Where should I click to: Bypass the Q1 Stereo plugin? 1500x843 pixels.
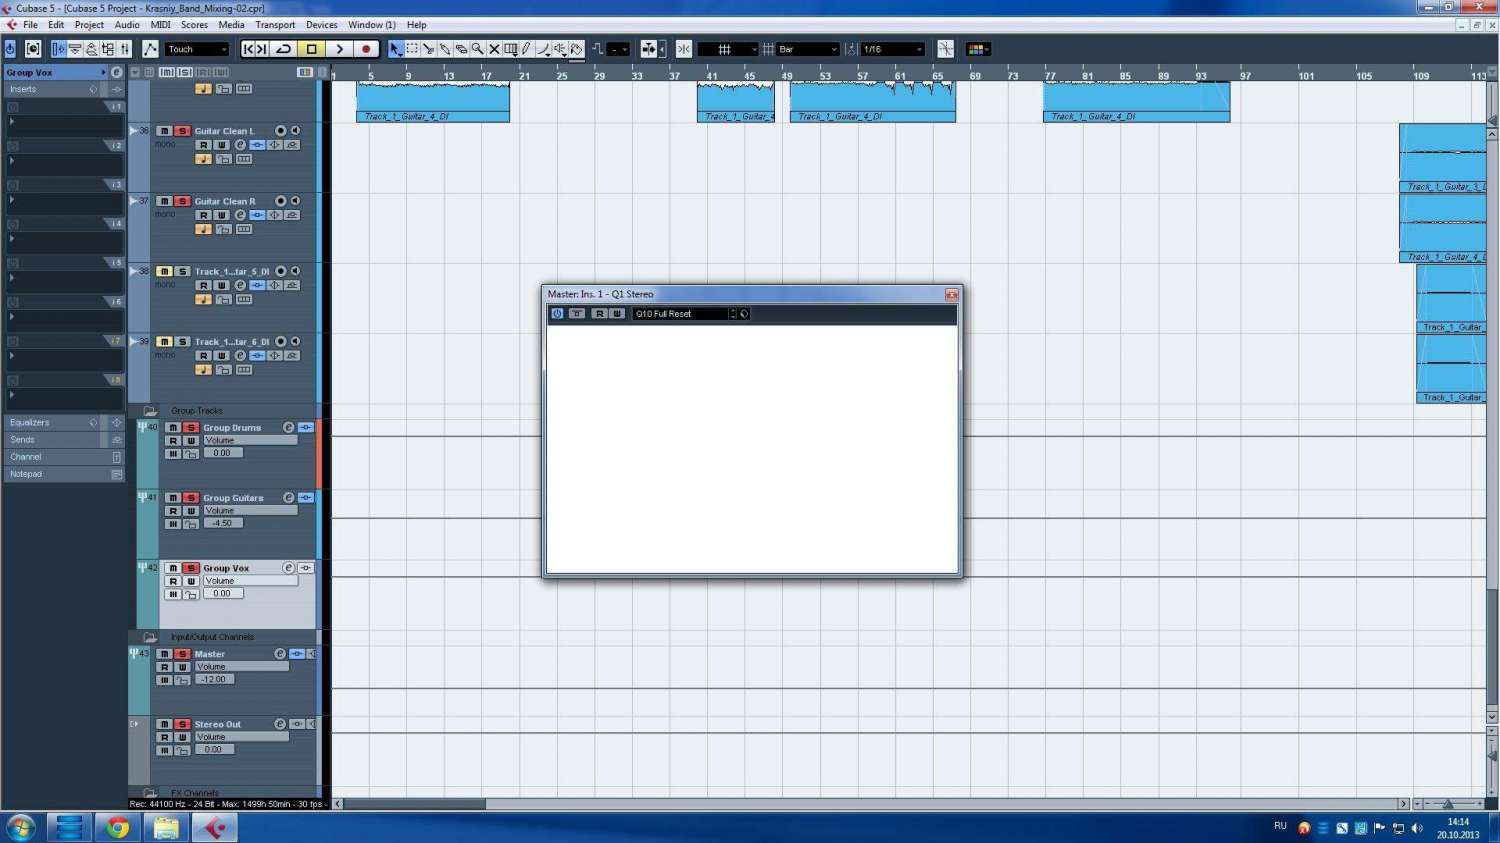[577, 314]
